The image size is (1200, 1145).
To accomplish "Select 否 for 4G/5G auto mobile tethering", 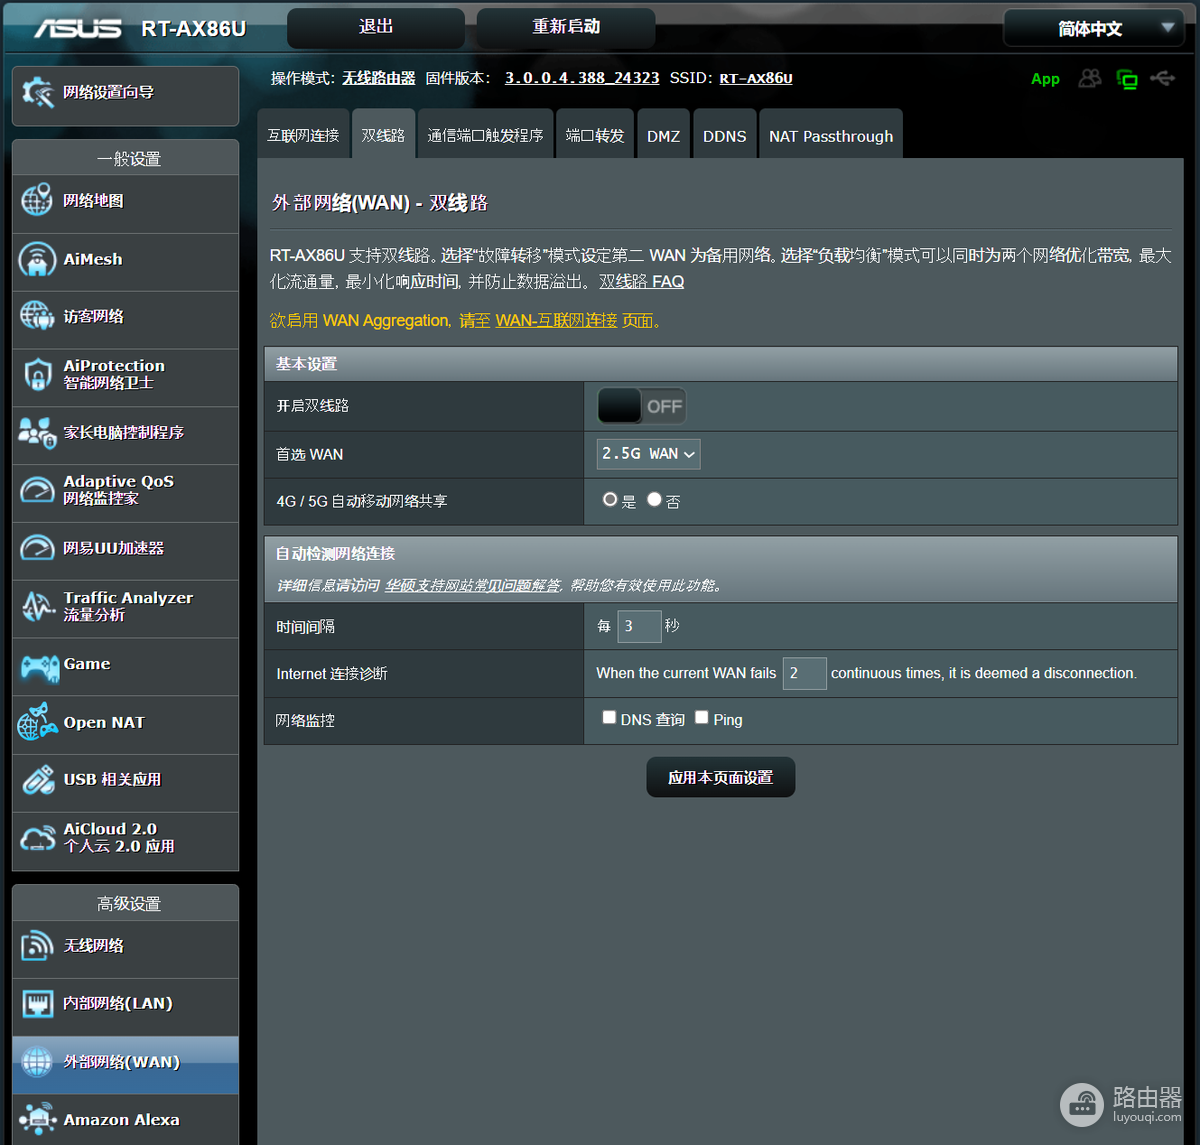I will coord(654,499).
